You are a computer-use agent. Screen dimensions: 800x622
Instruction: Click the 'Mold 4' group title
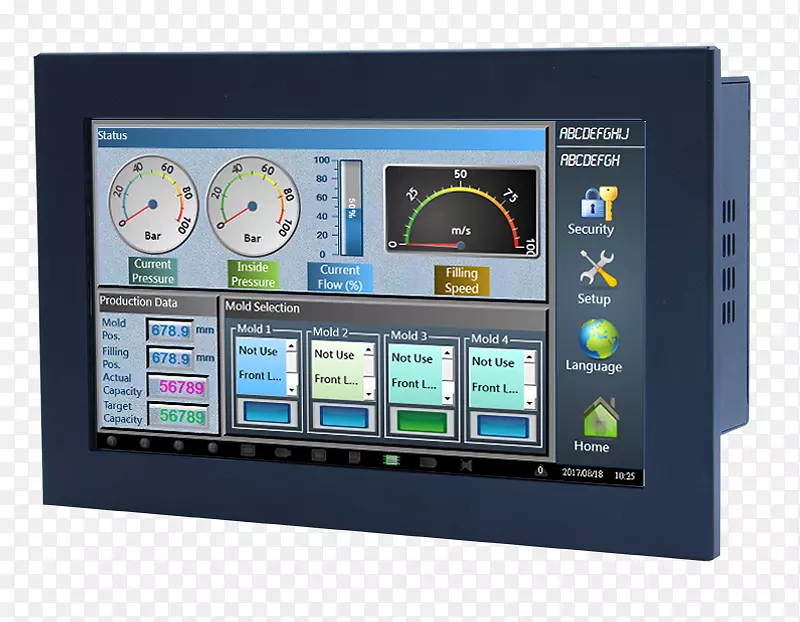[490, 339]
